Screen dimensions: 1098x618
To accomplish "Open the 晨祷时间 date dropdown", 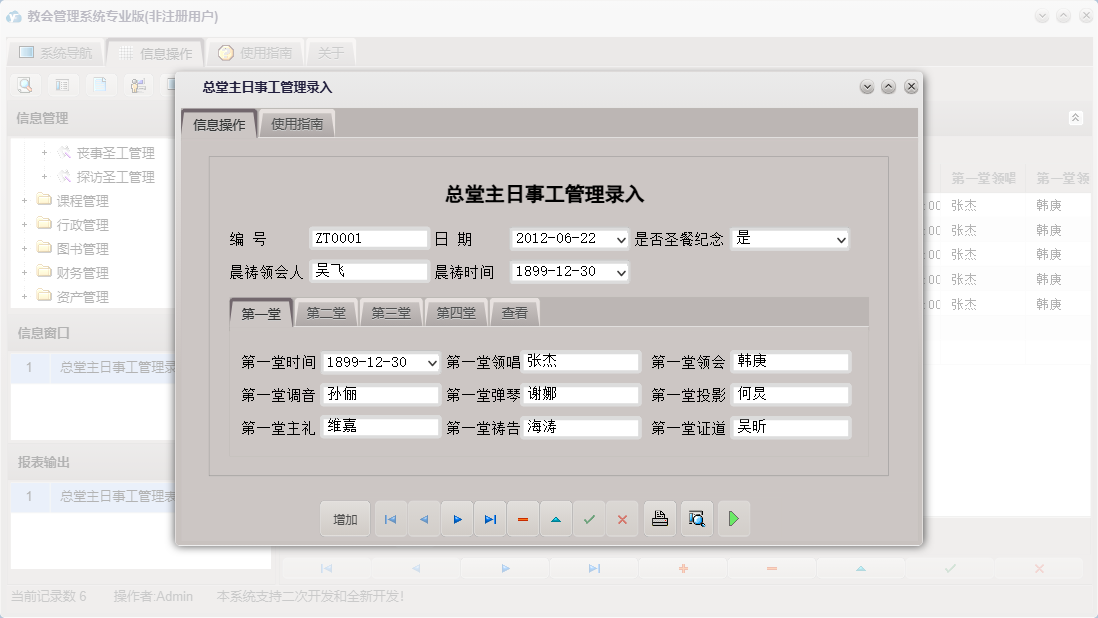I will click(x=621, y=271).
